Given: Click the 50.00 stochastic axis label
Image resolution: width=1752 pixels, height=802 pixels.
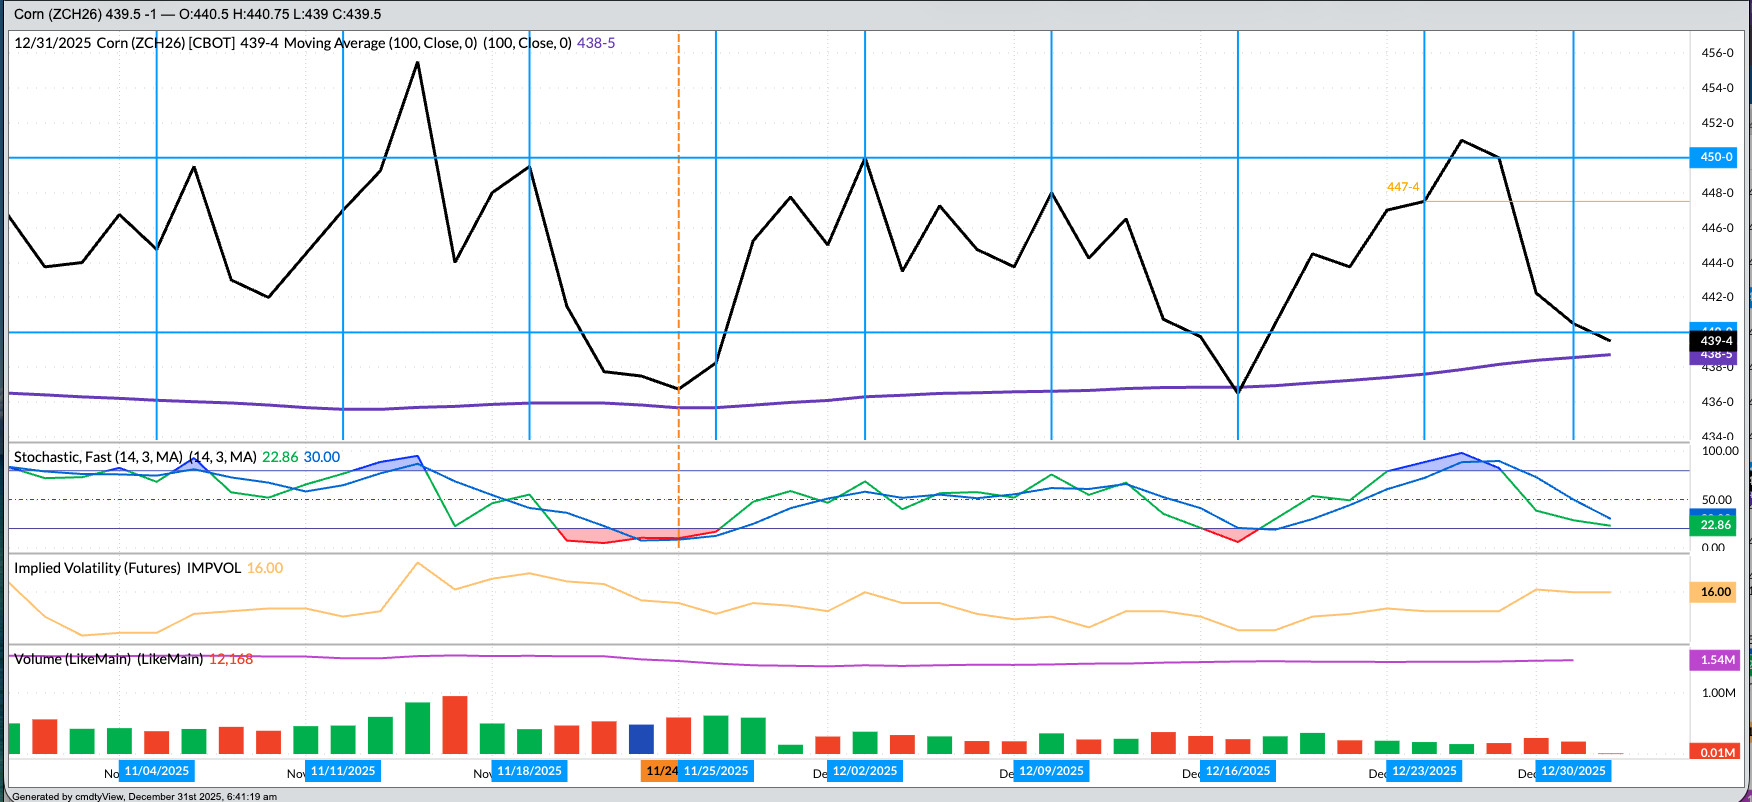Looking at the screenshot, I should [x=1717, y=500].
